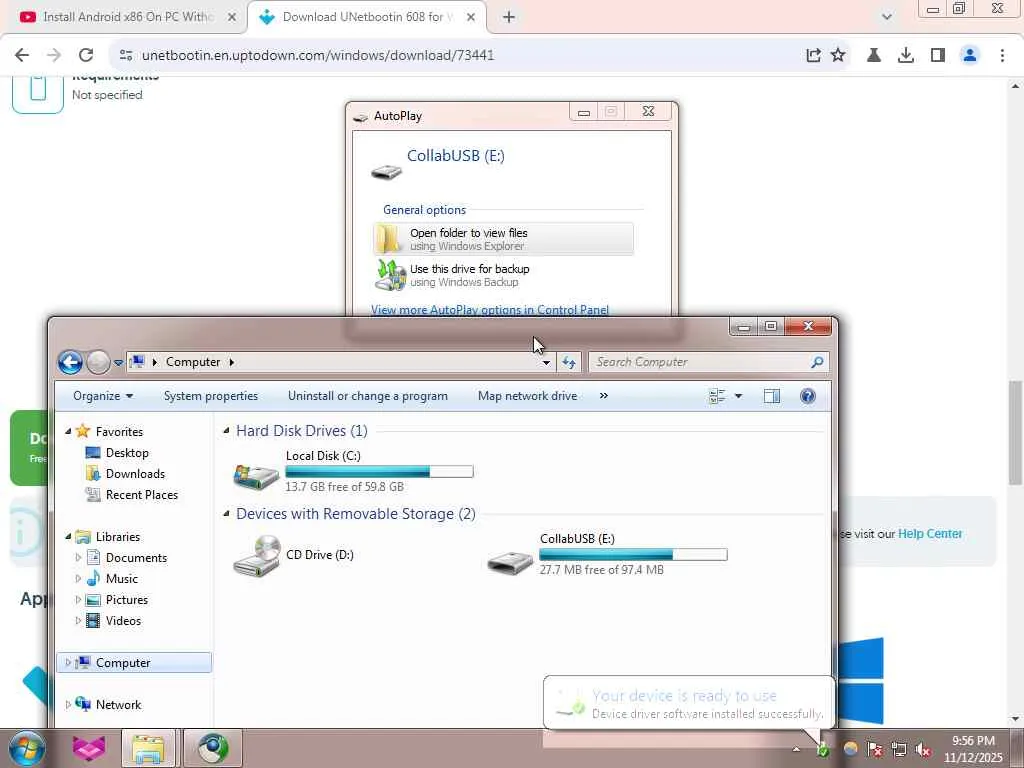
Task: Reload the Uptodown page in Chrome
Action: [86, 55]
